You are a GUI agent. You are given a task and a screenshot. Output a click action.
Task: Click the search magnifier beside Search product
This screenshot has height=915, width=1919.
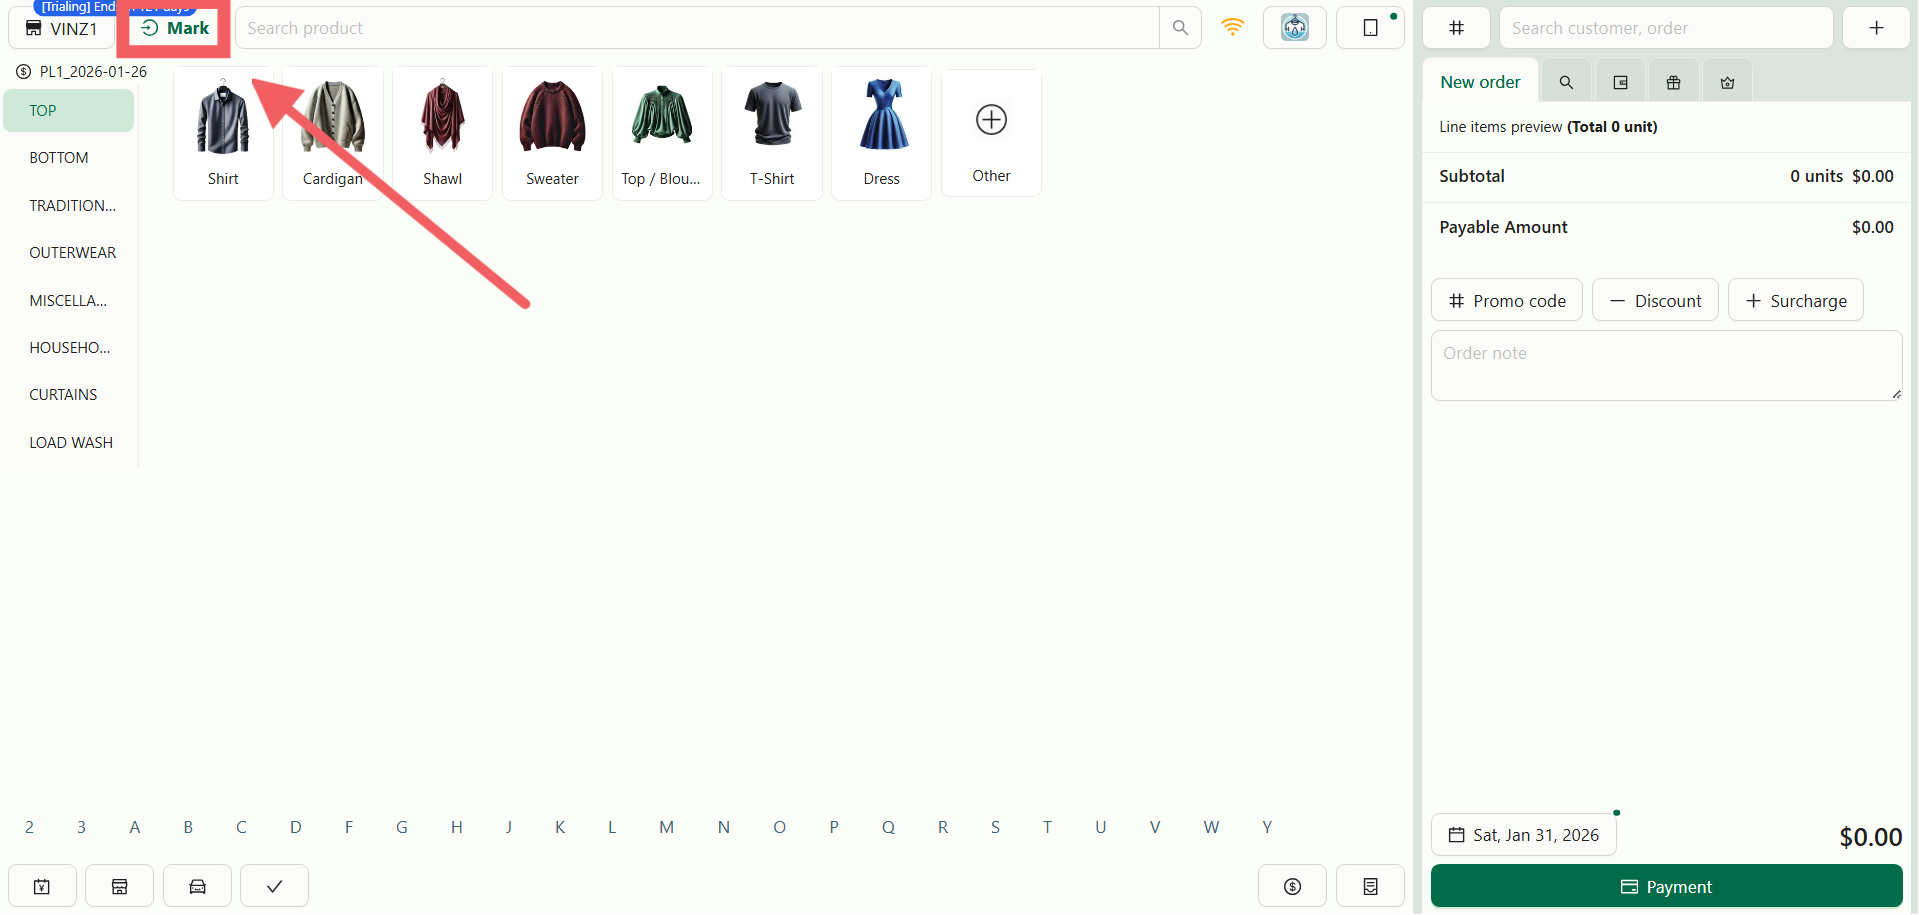pyautogui.click(x=1180, y=28)
